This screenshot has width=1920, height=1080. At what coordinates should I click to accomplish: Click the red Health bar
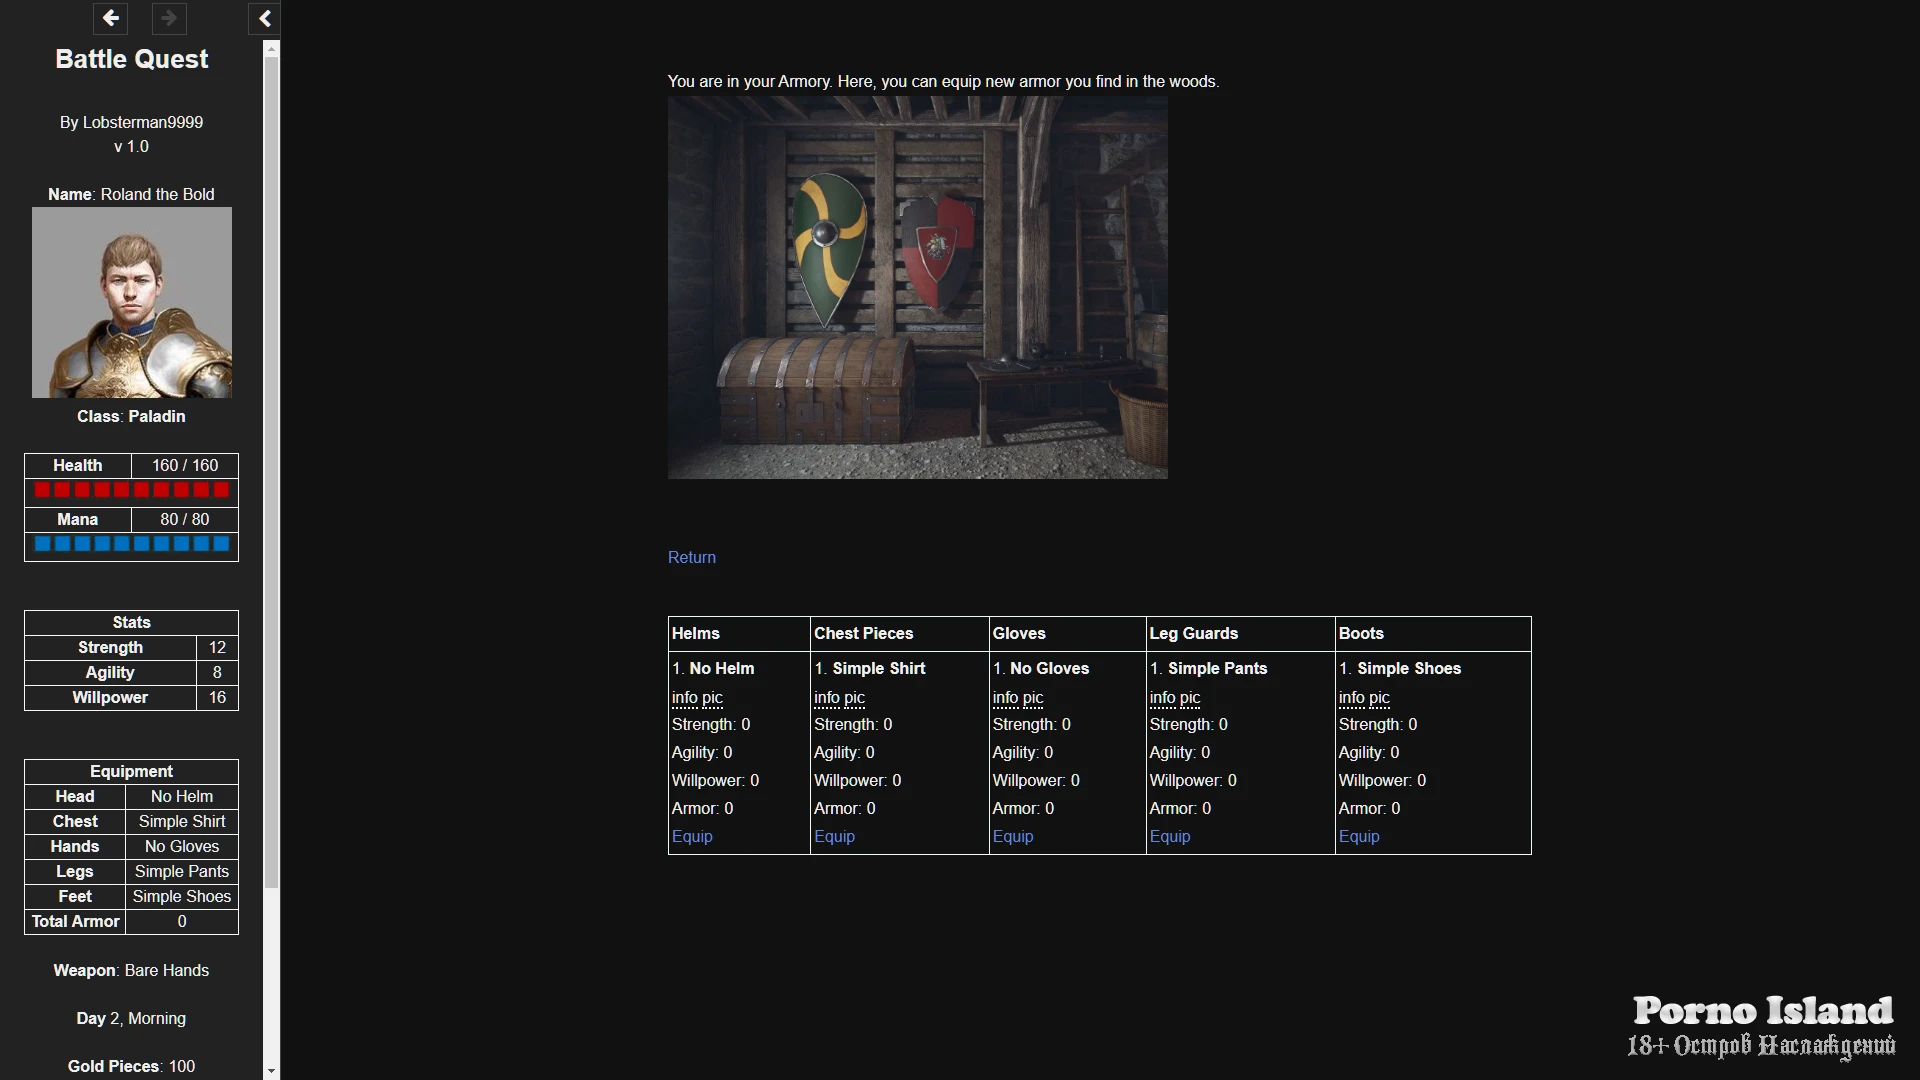tap(131, 490)
